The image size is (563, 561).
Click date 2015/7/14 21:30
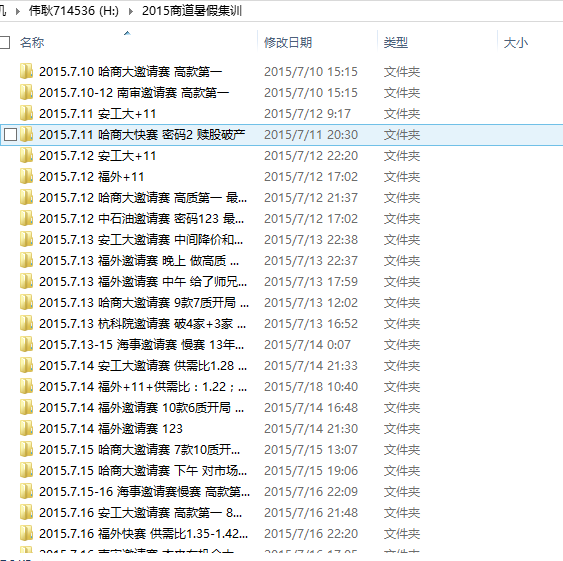pos(311,428)
